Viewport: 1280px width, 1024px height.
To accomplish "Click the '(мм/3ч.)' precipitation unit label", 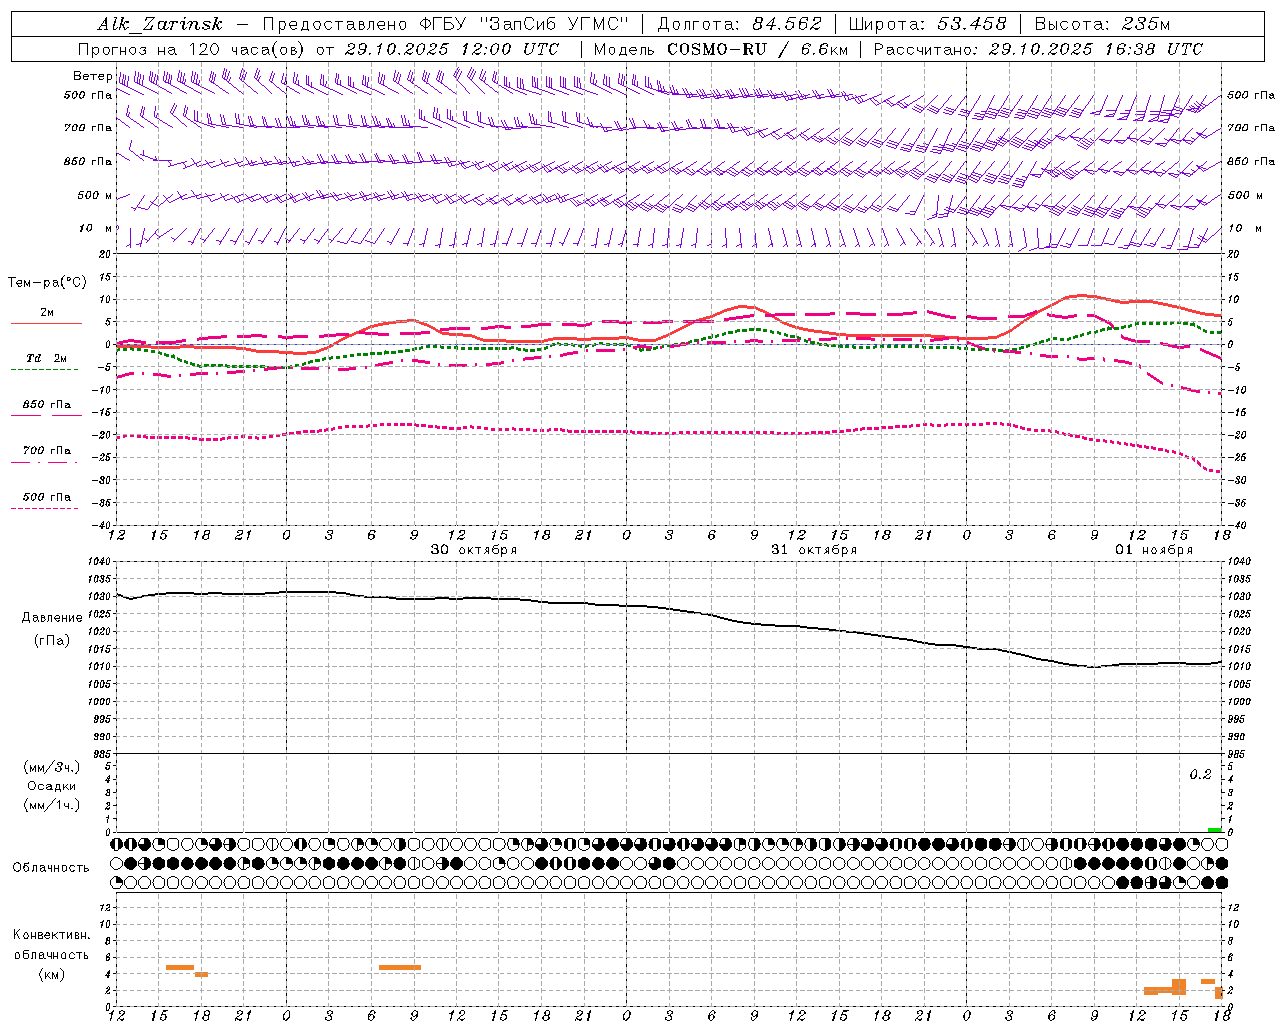I will (52, 767).
